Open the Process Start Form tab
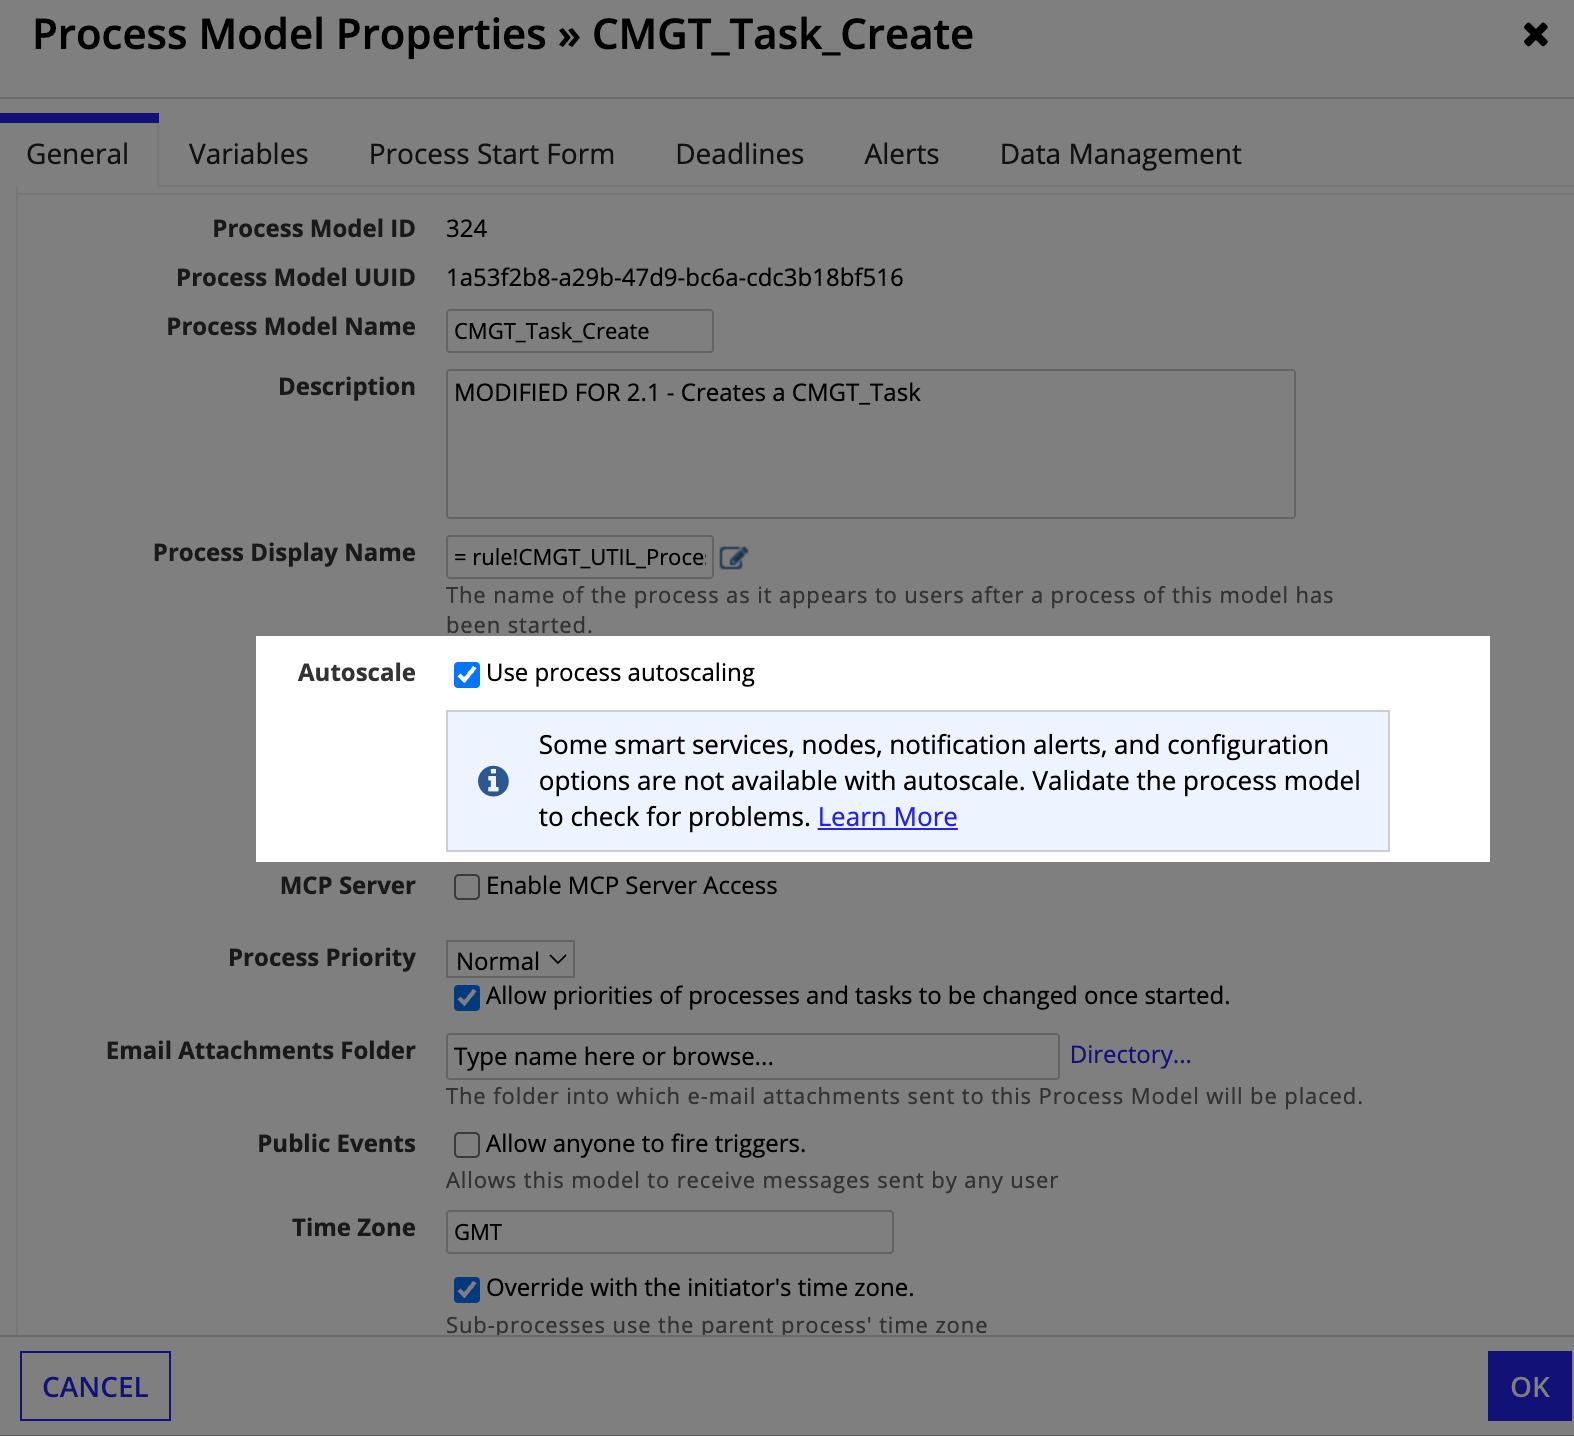The width and height of the screenshot is (1574, 1436). coord(491,154)
